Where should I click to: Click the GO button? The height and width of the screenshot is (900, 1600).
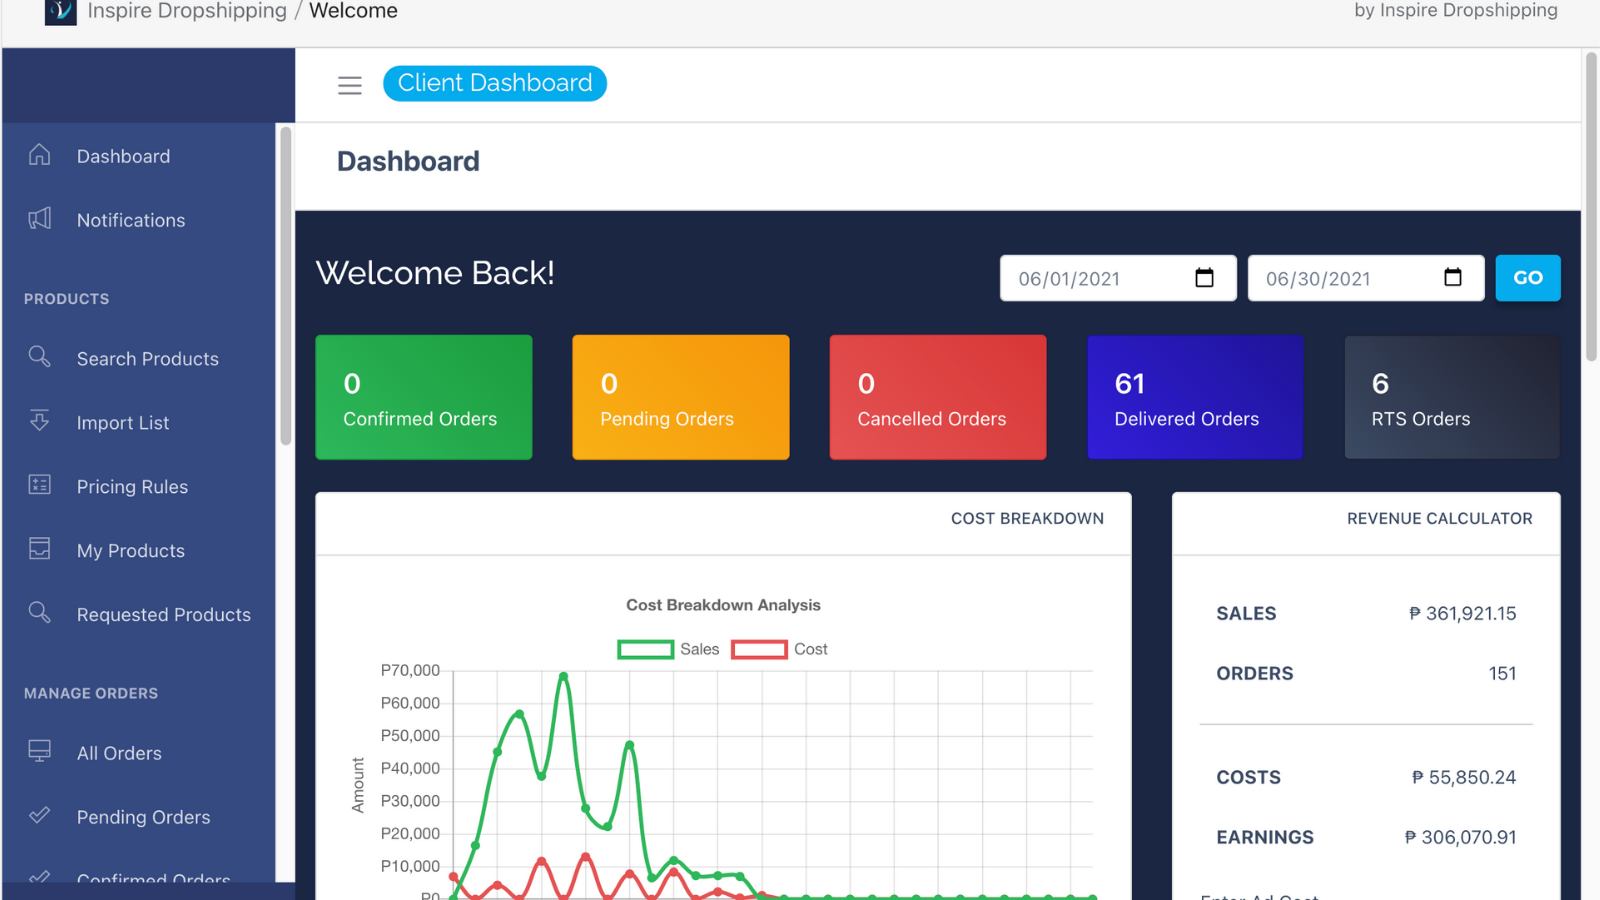(x=1527, y=278)
